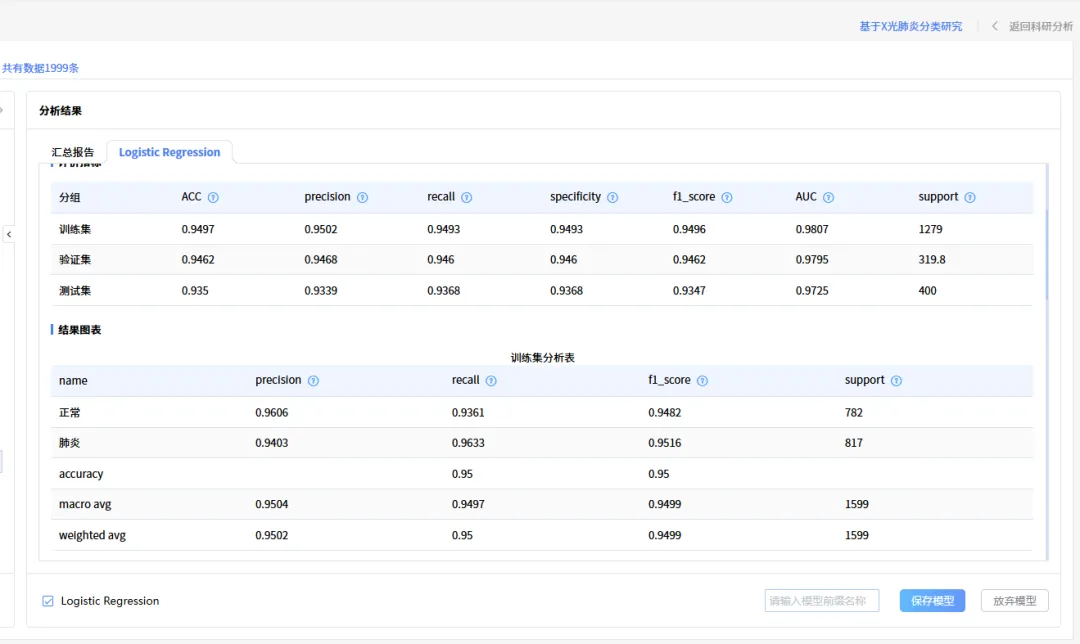Click help icon beside top-table recall header

point(466,198)
